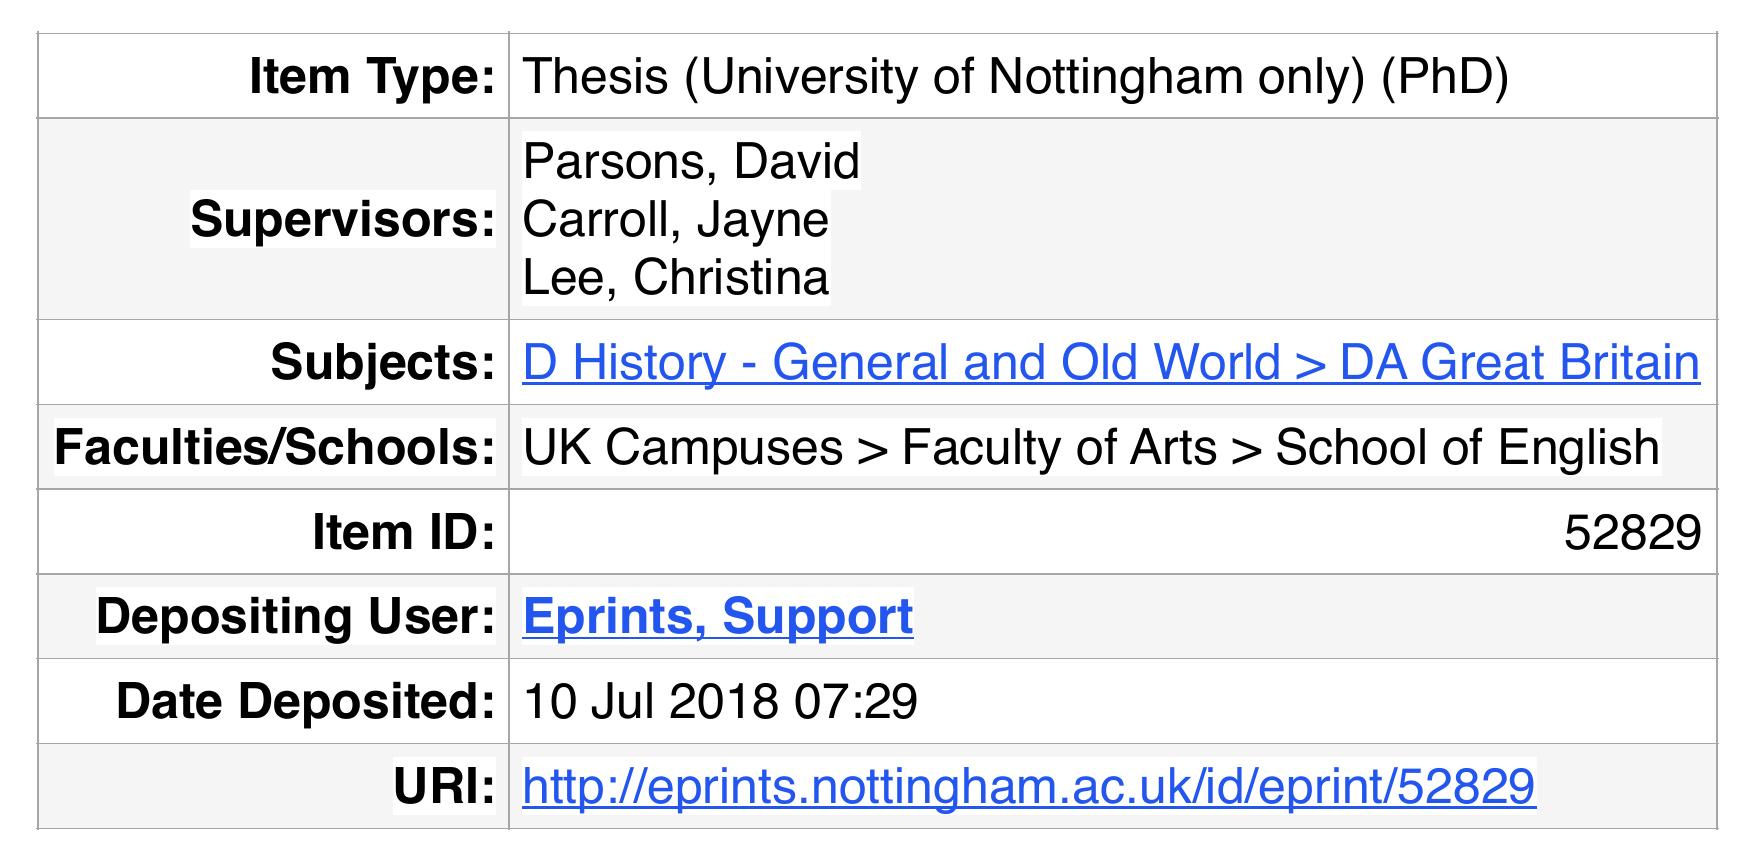Click the 'School of English' text
This screenshot has width=1743, height=858.
coord(1467,447)
